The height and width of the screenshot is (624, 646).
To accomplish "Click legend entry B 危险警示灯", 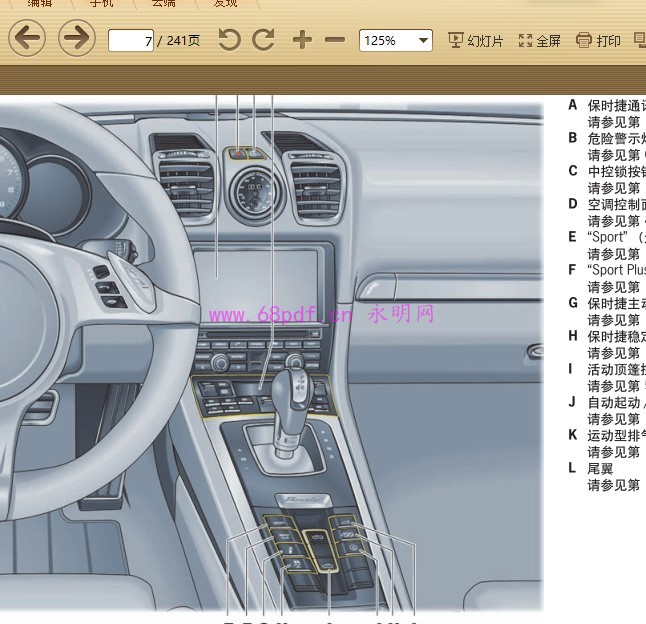I will (607, 138).
